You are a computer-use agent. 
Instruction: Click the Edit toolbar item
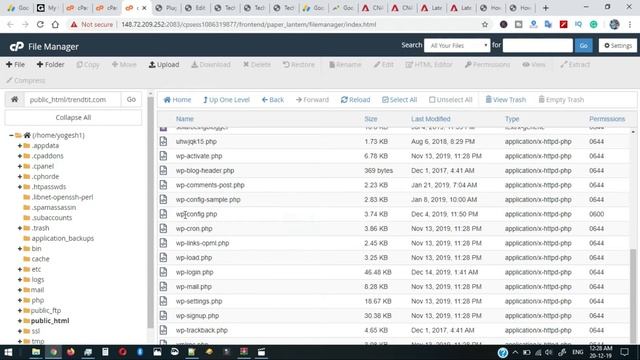384,64
